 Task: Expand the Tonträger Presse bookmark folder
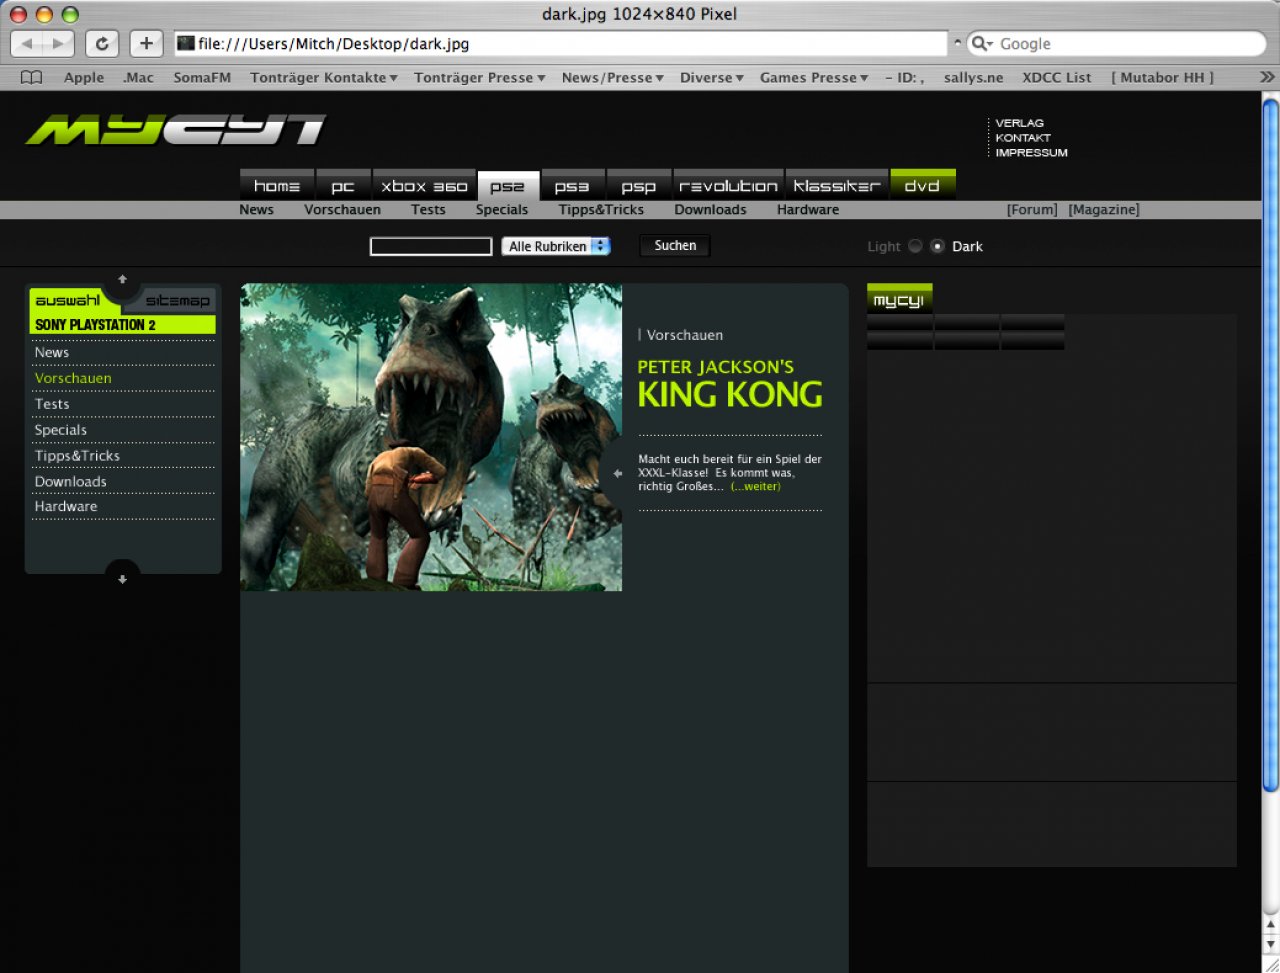[480, 77]
